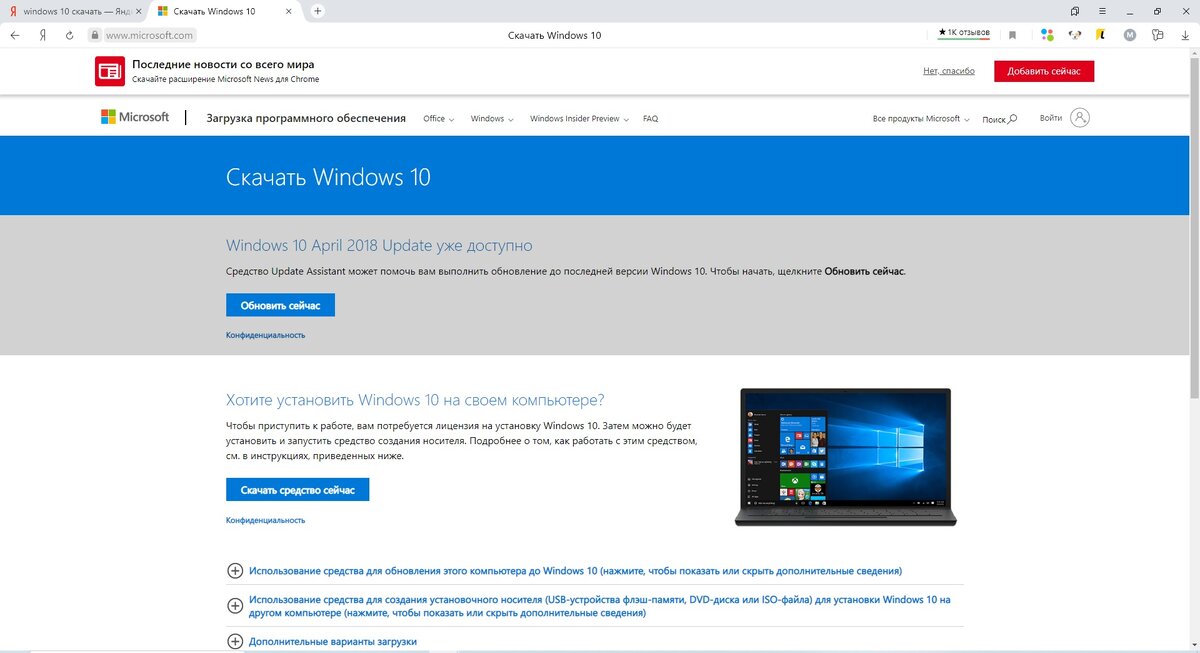The width and height of the screenshot is (1200, 653).
Task: Click the account avatar icon next to Войти
Action: (1080, 117)
